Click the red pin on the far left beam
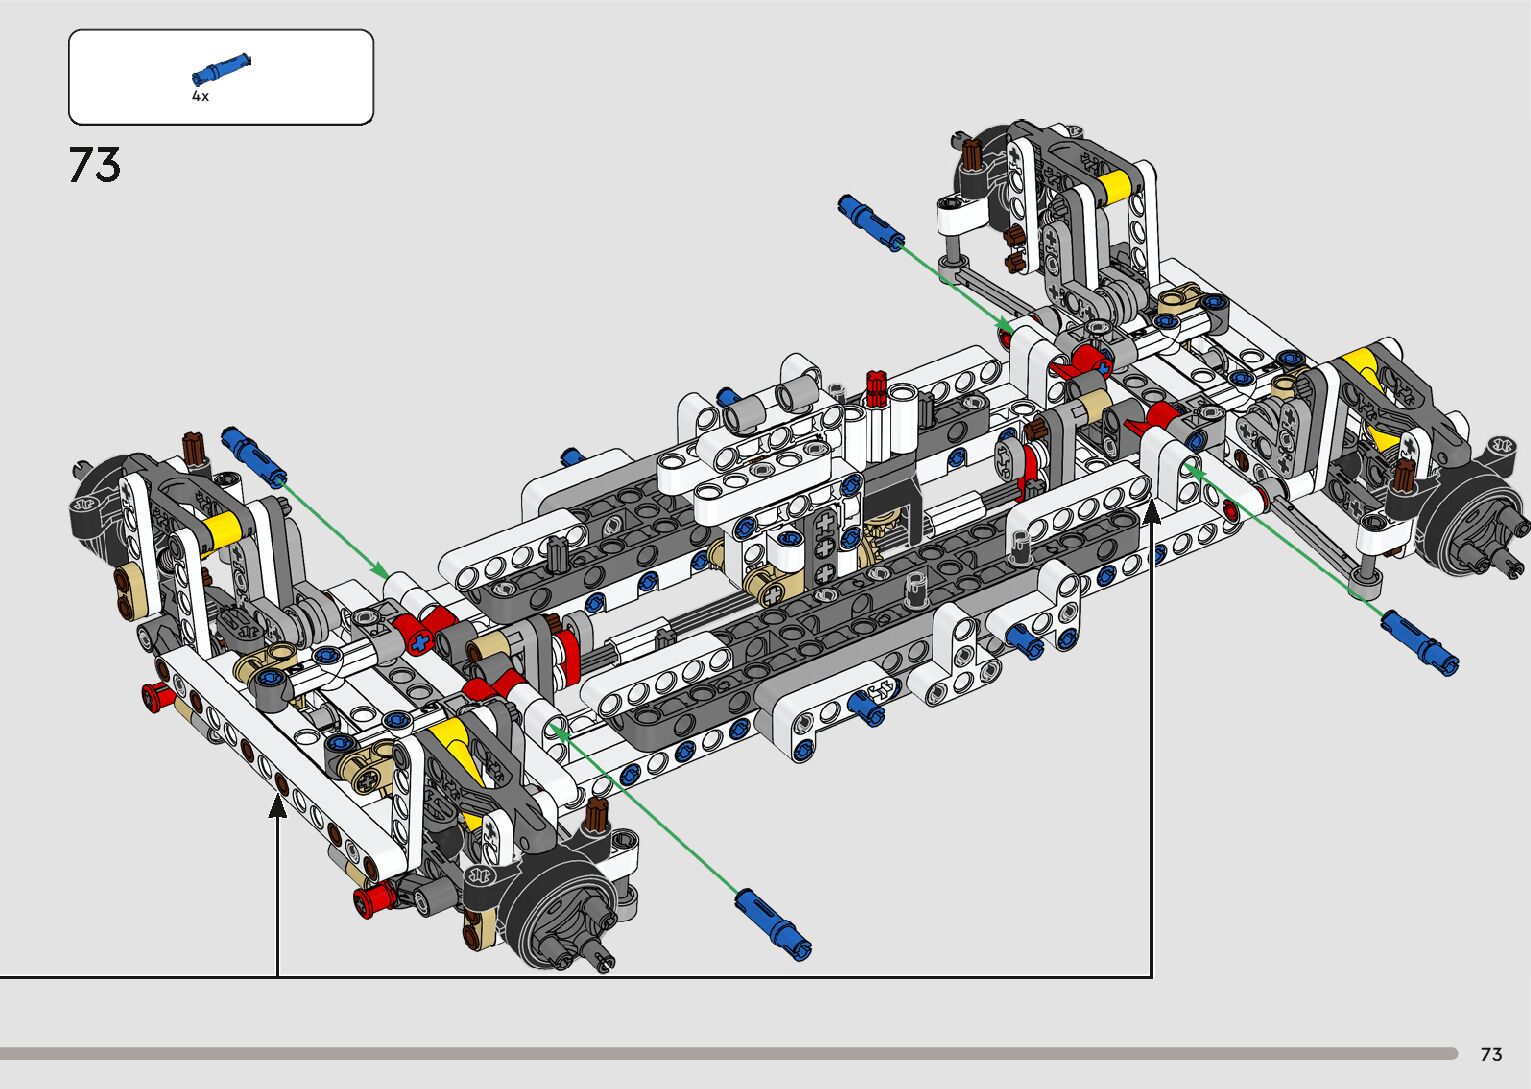This screenshot has width=1531, height=1089. pos(156,696)
